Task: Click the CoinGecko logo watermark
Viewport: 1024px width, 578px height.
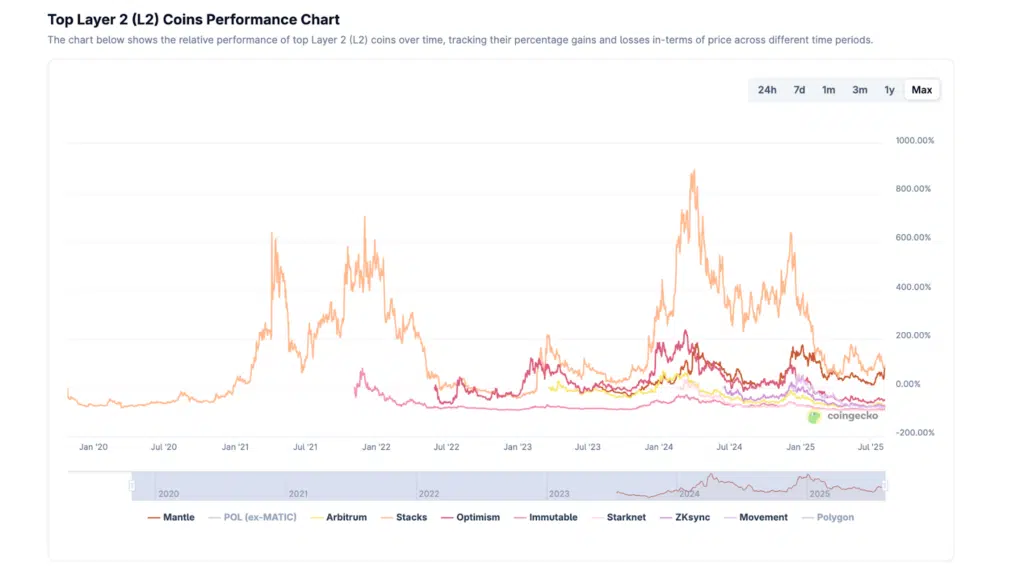Action: 845,416
